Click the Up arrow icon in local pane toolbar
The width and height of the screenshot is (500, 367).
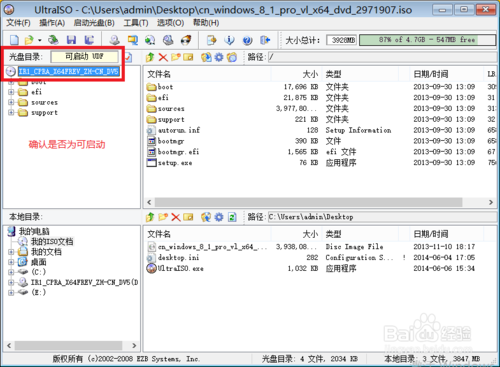pos(150,217)
